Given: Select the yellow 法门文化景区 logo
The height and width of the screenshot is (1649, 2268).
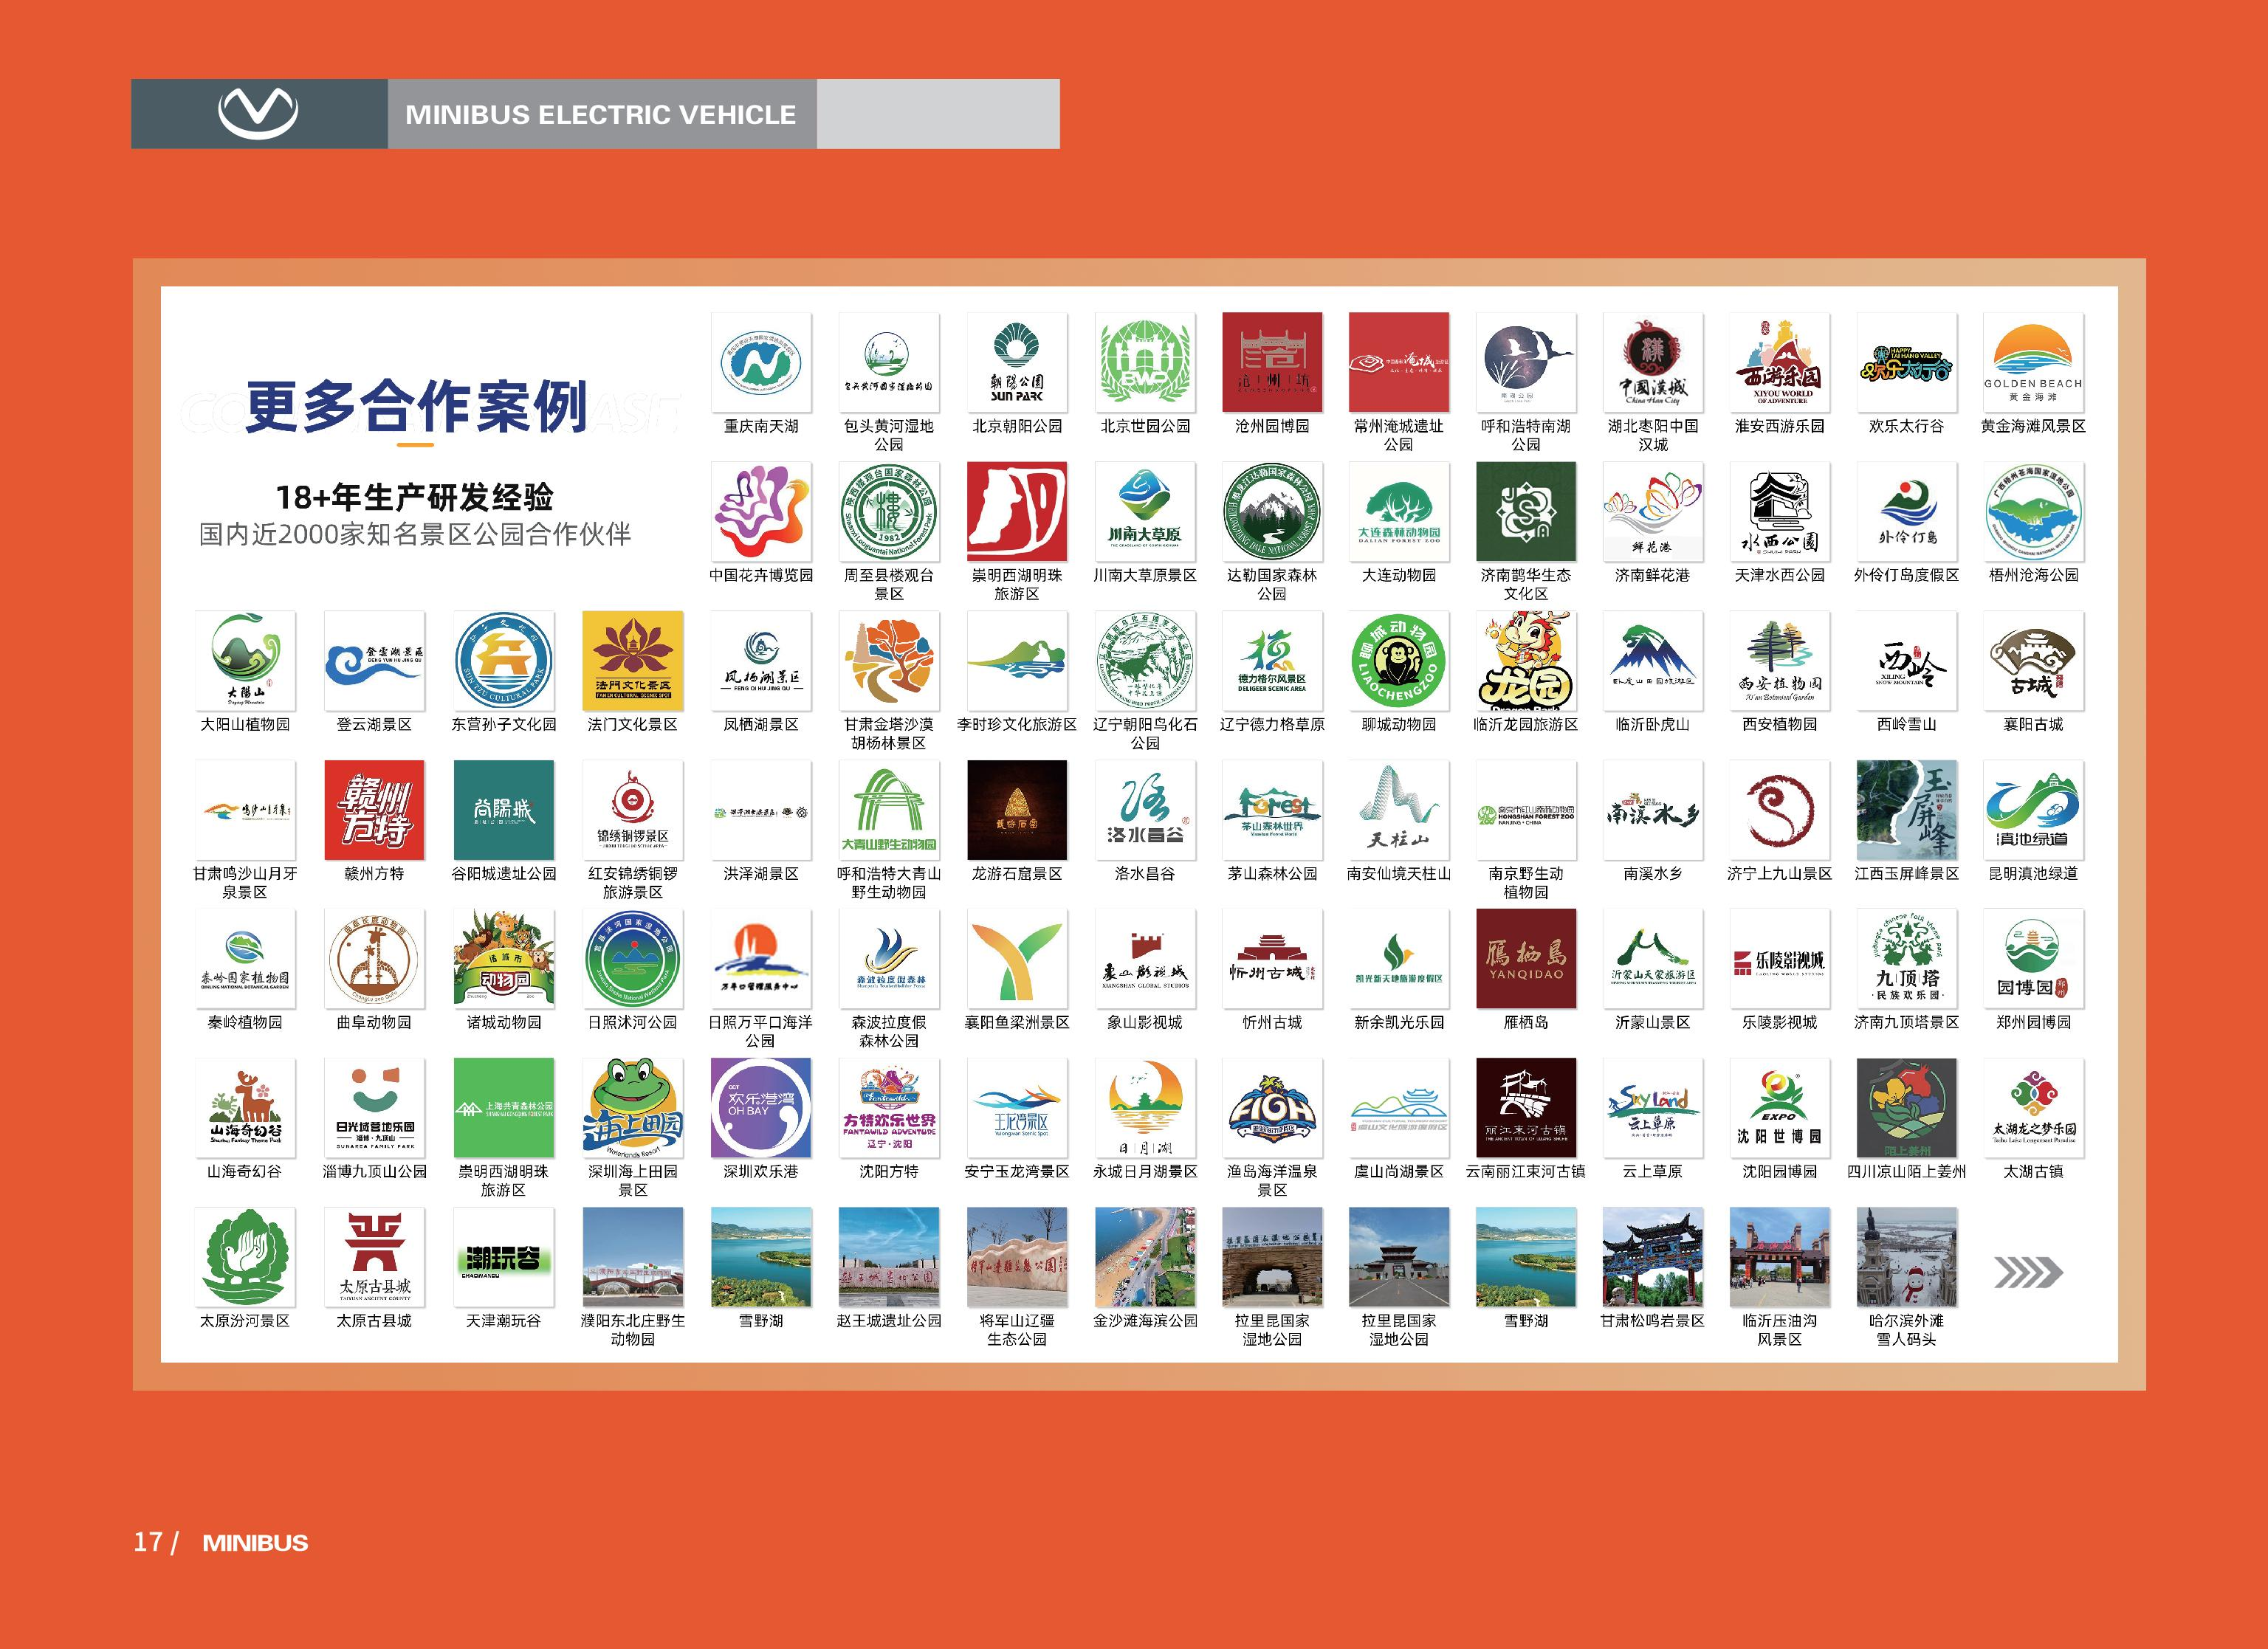Looking at the screenshot, I should point(633,661).
